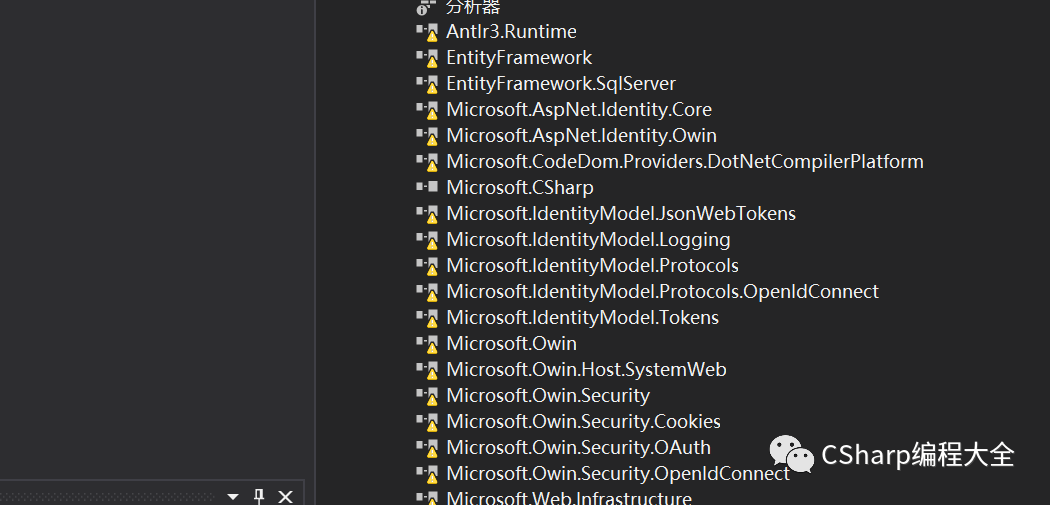Click warning icon beside Microsoft.Owin.Host.SystemWeb

point(427,370)
